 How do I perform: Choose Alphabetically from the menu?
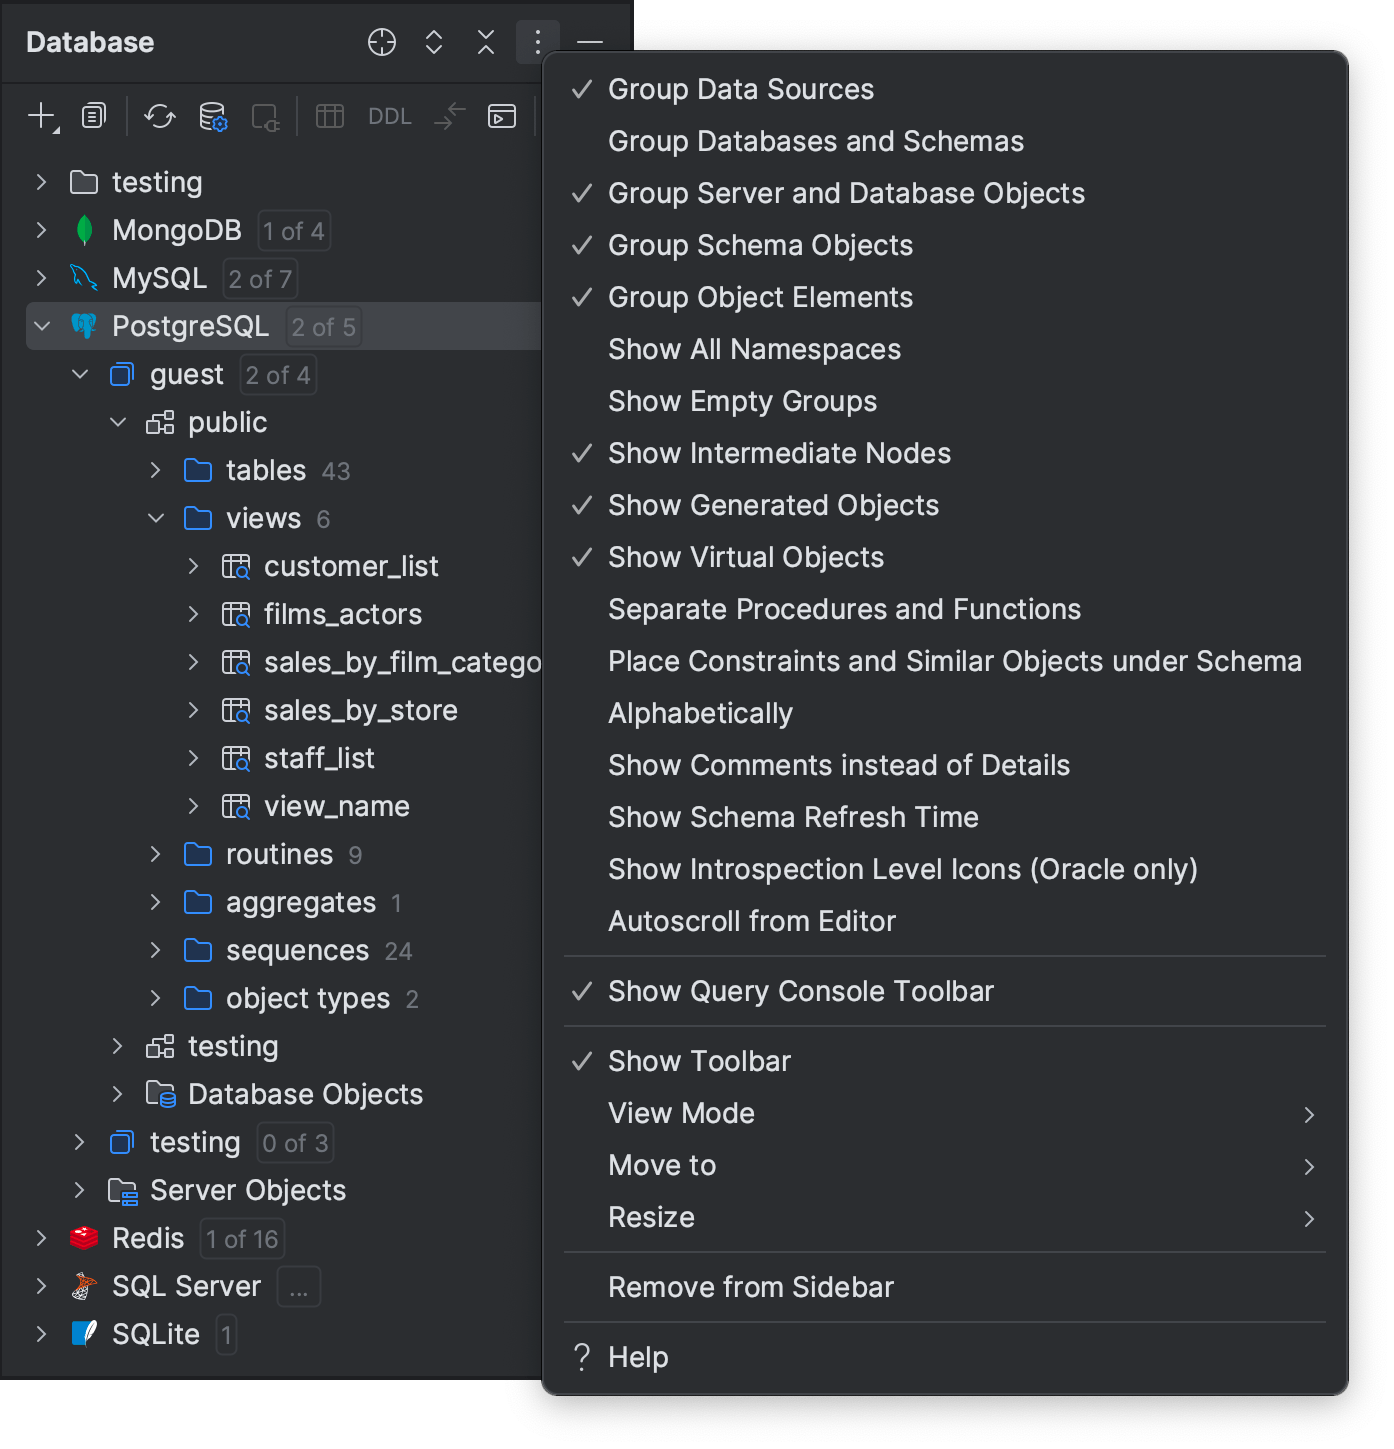700,713
